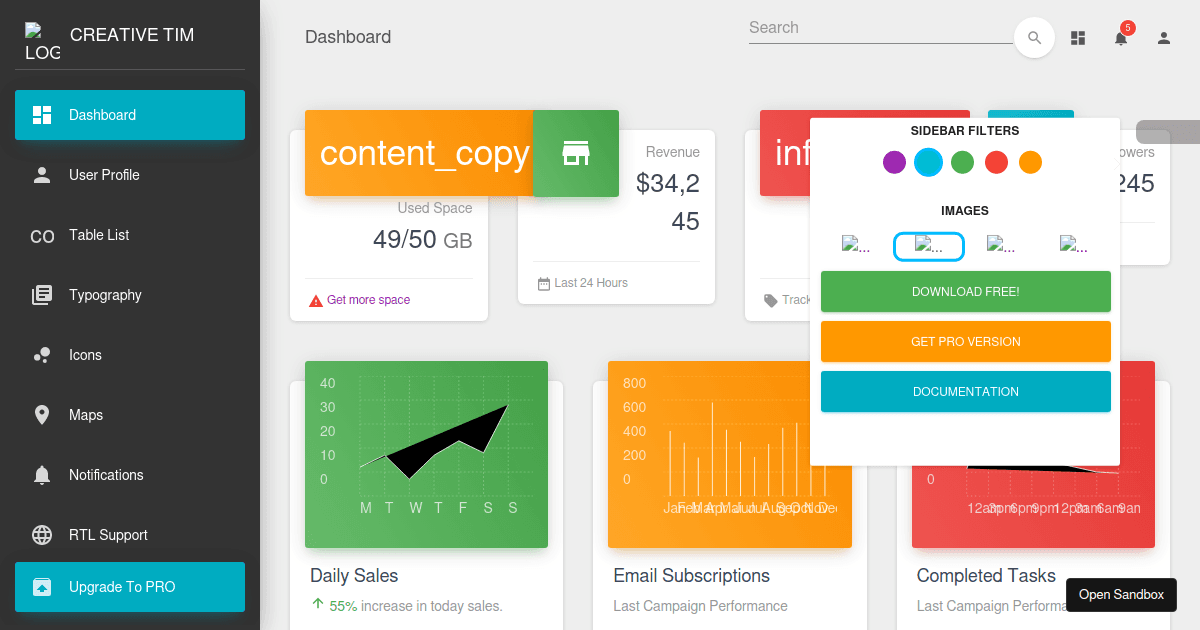Image resolution: width=1200 pixels, height=630 pixels.
Task: Open the Notifications bell in the top bar
Action: 1120,37
